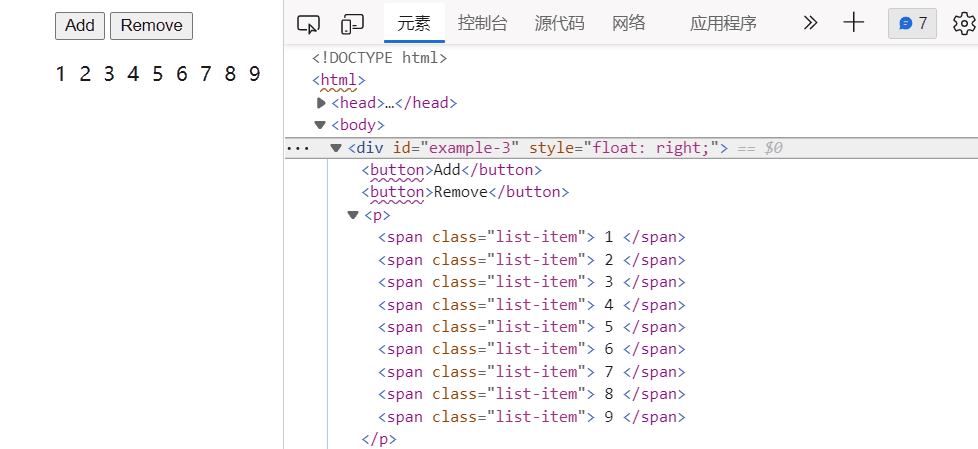Select the span list-item 2 line

532,259
